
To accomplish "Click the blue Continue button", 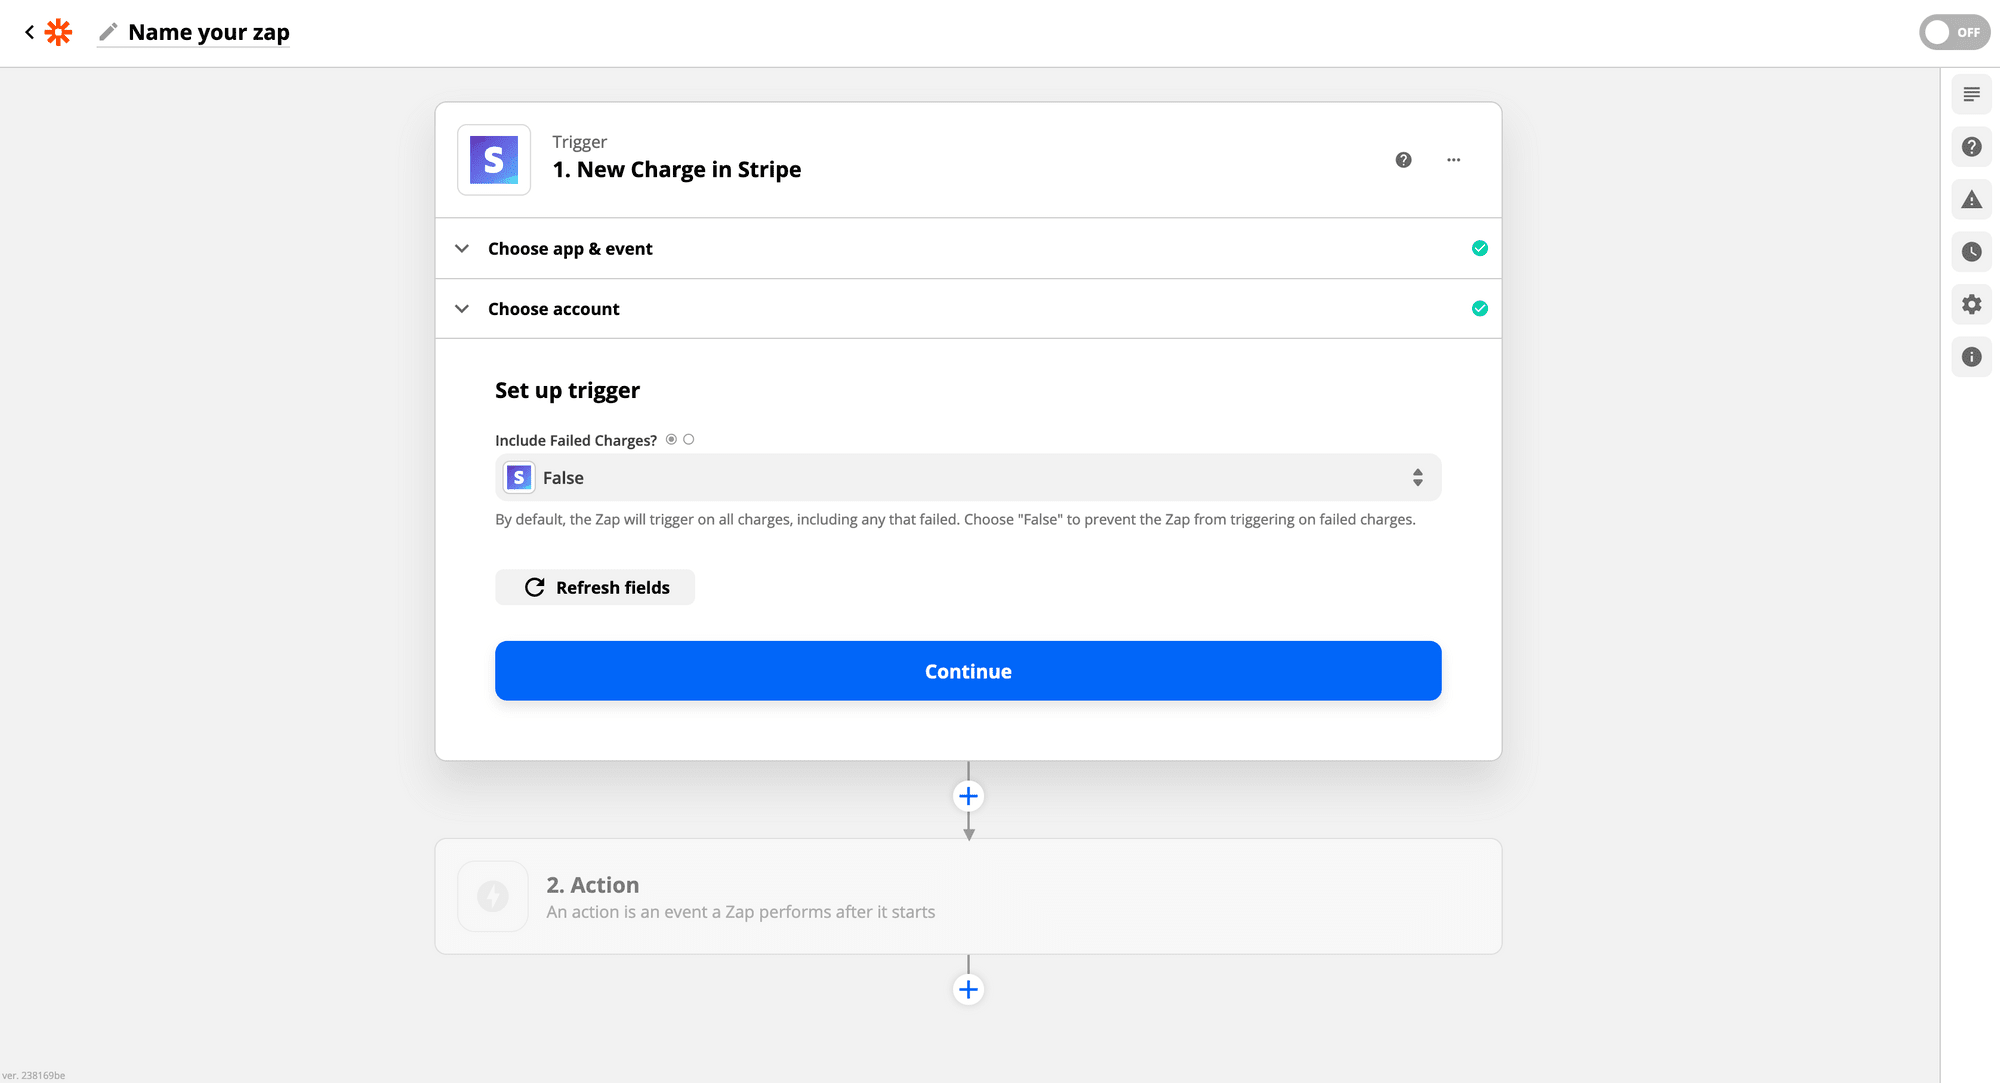I will tap(968, 671).
